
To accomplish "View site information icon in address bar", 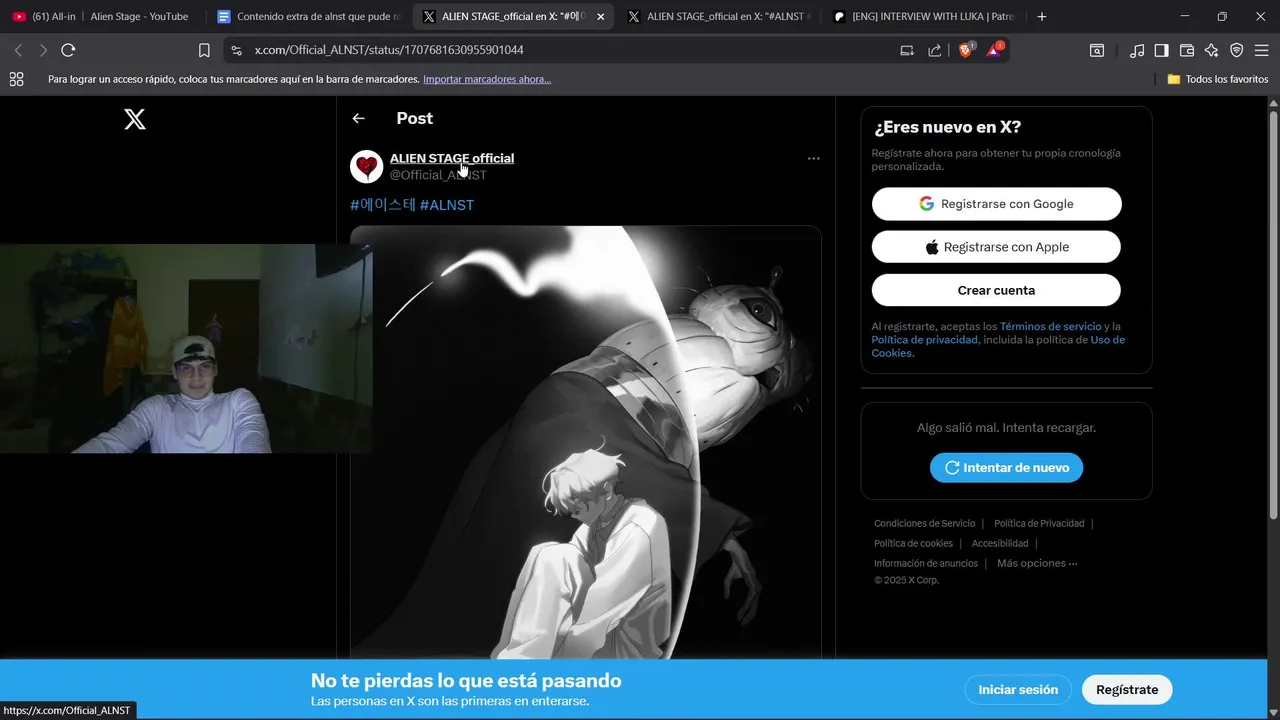I will coord(236,50).
